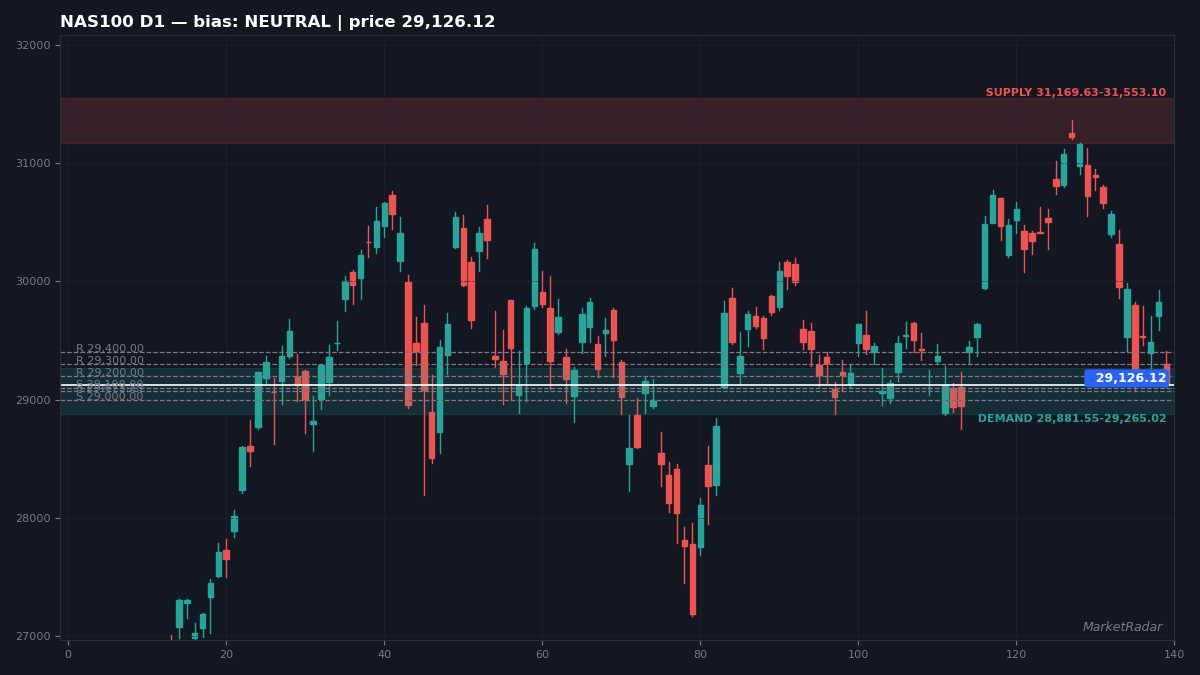Viewport: 1200px width, 675px height.
Task: Click the chart title NAS100 D1 bias NEUTRAL
Action: (278, 22)
